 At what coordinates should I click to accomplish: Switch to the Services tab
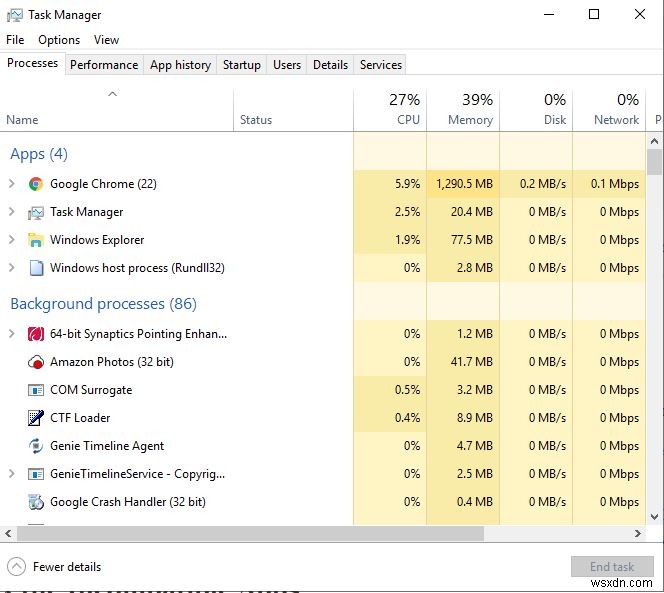(x=381, y=65)
